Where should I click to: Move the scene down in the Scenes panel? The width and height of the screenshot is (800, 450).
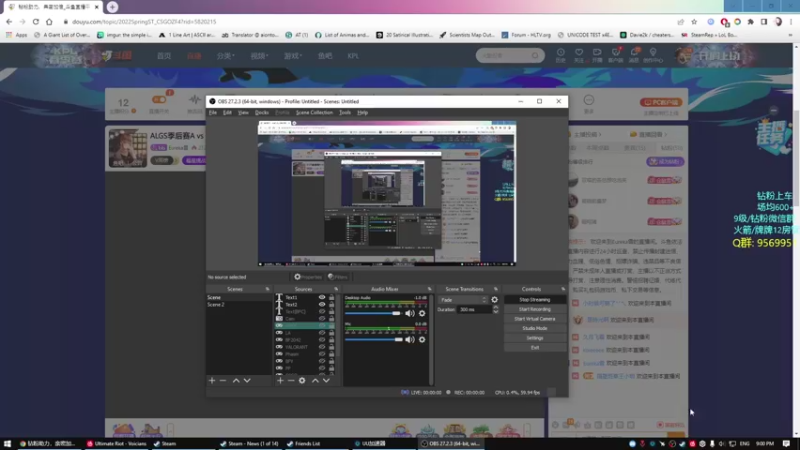[247, 381]
